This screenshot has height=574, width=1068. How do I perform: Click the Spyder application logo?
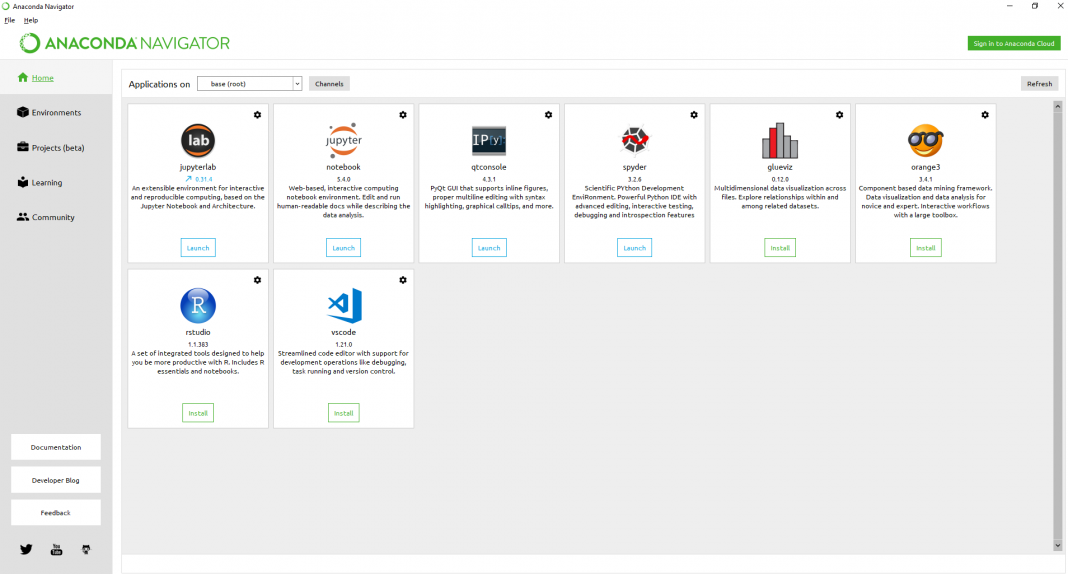[x=634, y=140]
